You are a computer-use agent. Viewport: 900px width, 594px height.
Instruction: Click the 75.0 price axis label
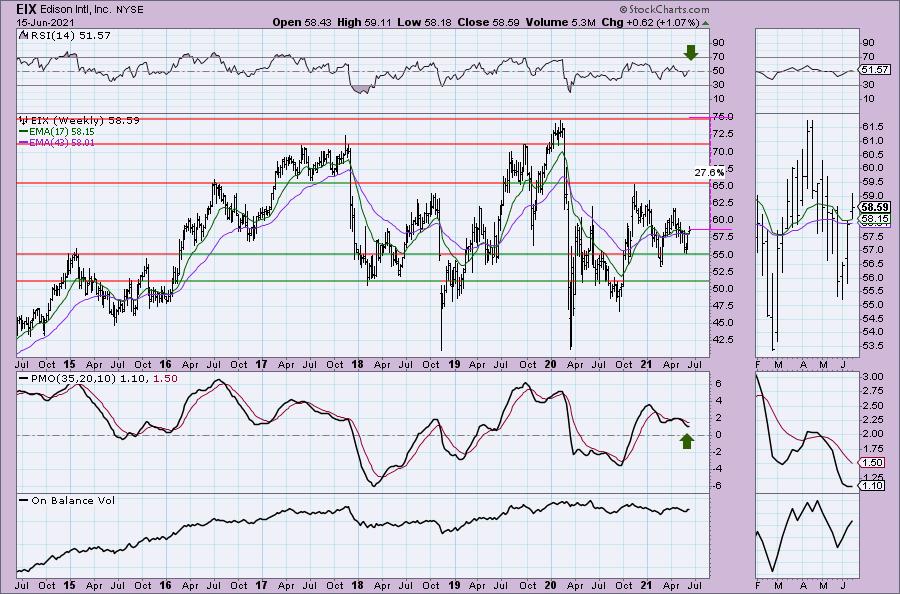(723, 117)
